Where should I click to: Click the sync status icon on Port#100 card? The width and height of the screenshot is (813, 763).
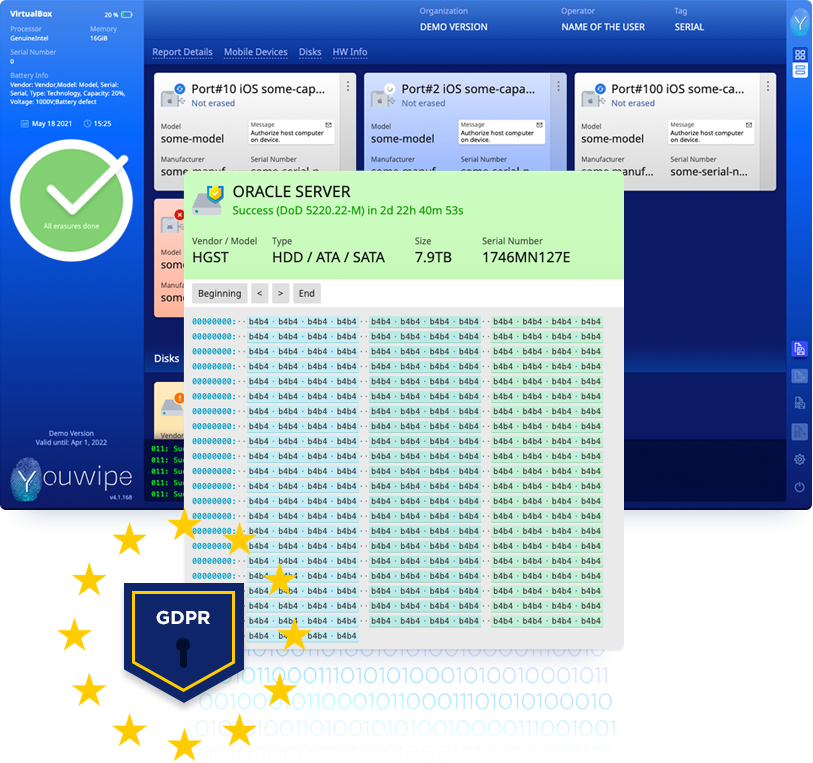[x=600, y=89]
